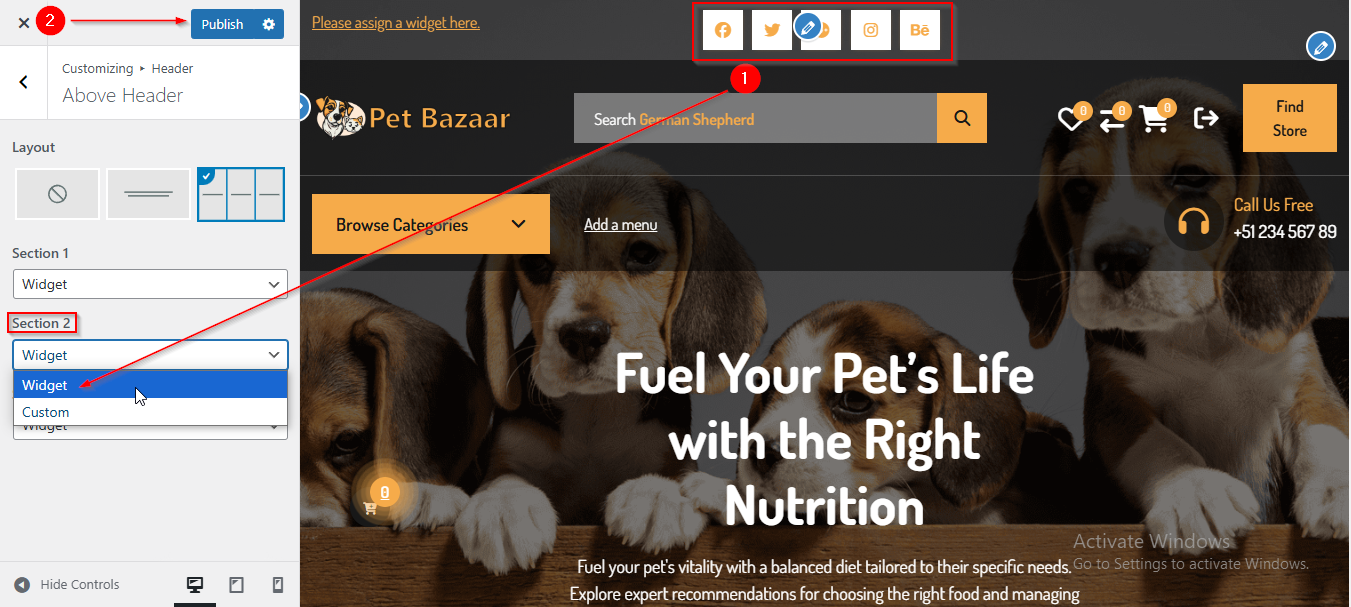Click the login arrow icon
The height and width of the screenshot is (607, 1351).
click(x=1207, y=119)
